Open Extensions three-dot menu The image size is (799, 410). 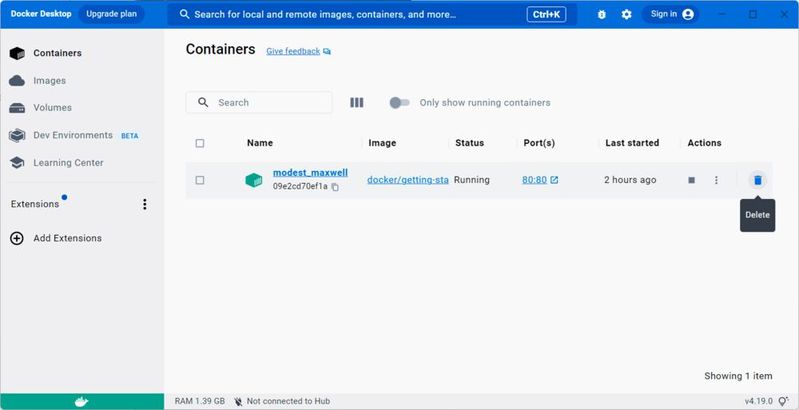[145, 204]
